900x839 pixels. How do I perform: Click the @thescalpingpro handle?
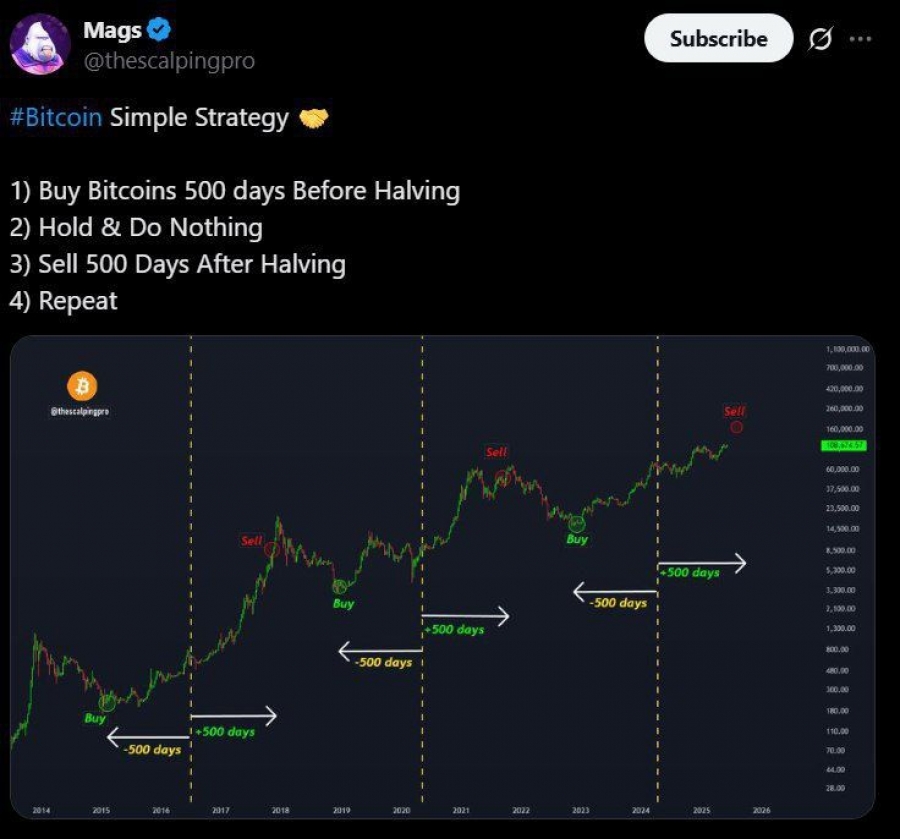click(x=169, y=60)
